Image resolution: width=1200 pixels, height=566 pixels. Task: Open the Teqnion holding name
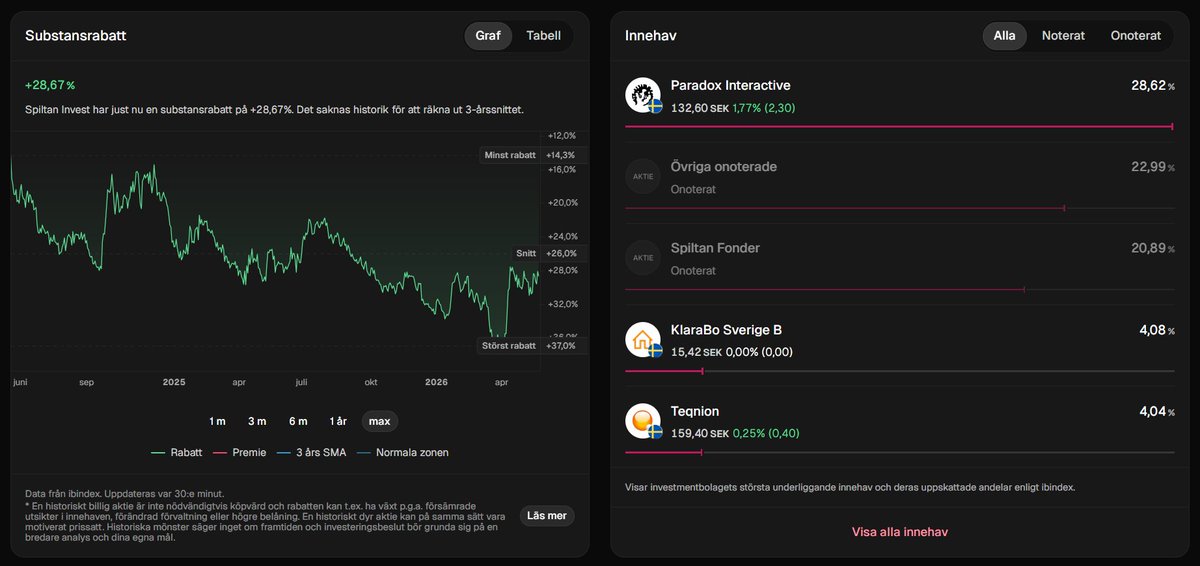pos(695,411)
